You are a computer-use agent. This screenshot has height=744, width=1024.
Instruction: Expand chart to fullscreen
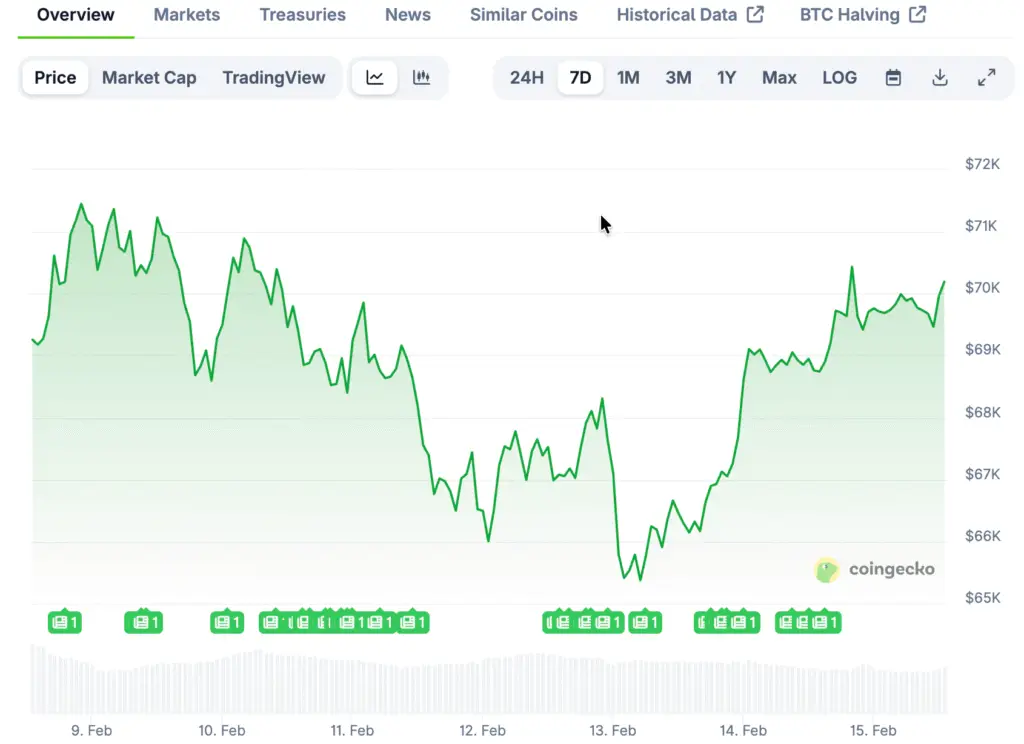pyautogui.click(x=986, y=78)
